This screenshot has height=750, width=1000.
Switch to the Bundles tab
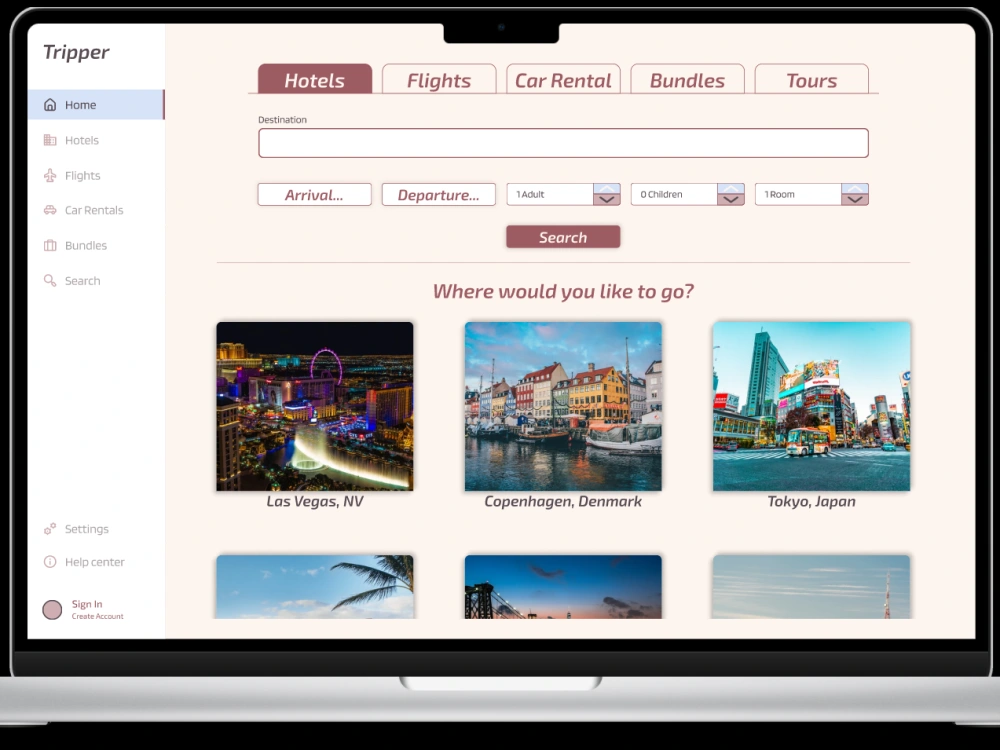point(688,79)
